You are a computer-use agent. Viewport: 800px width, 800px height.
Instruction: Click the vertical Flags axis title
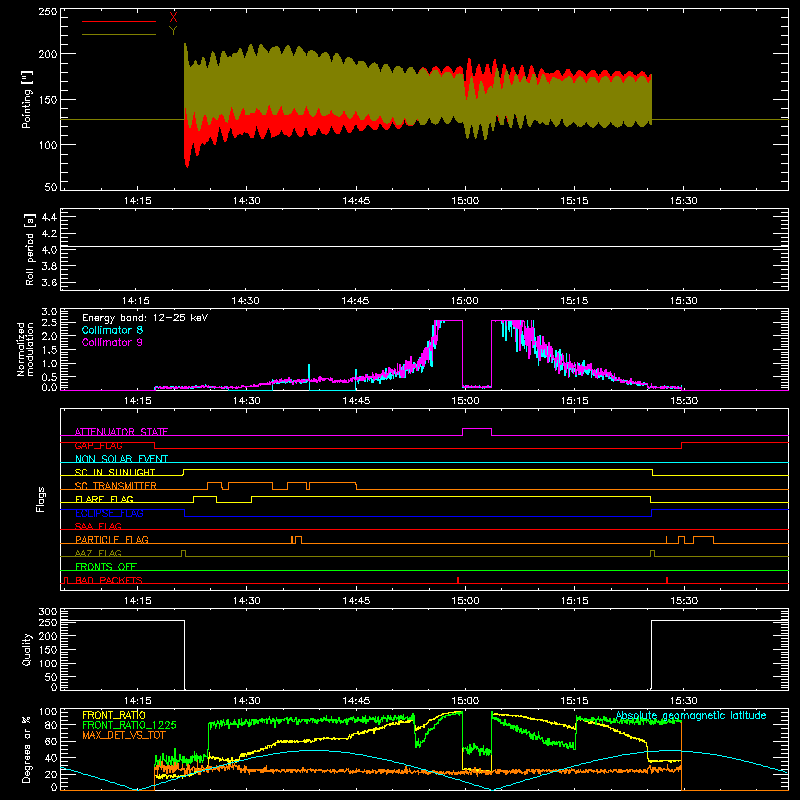pyautogui.click(x=41, y=499)
